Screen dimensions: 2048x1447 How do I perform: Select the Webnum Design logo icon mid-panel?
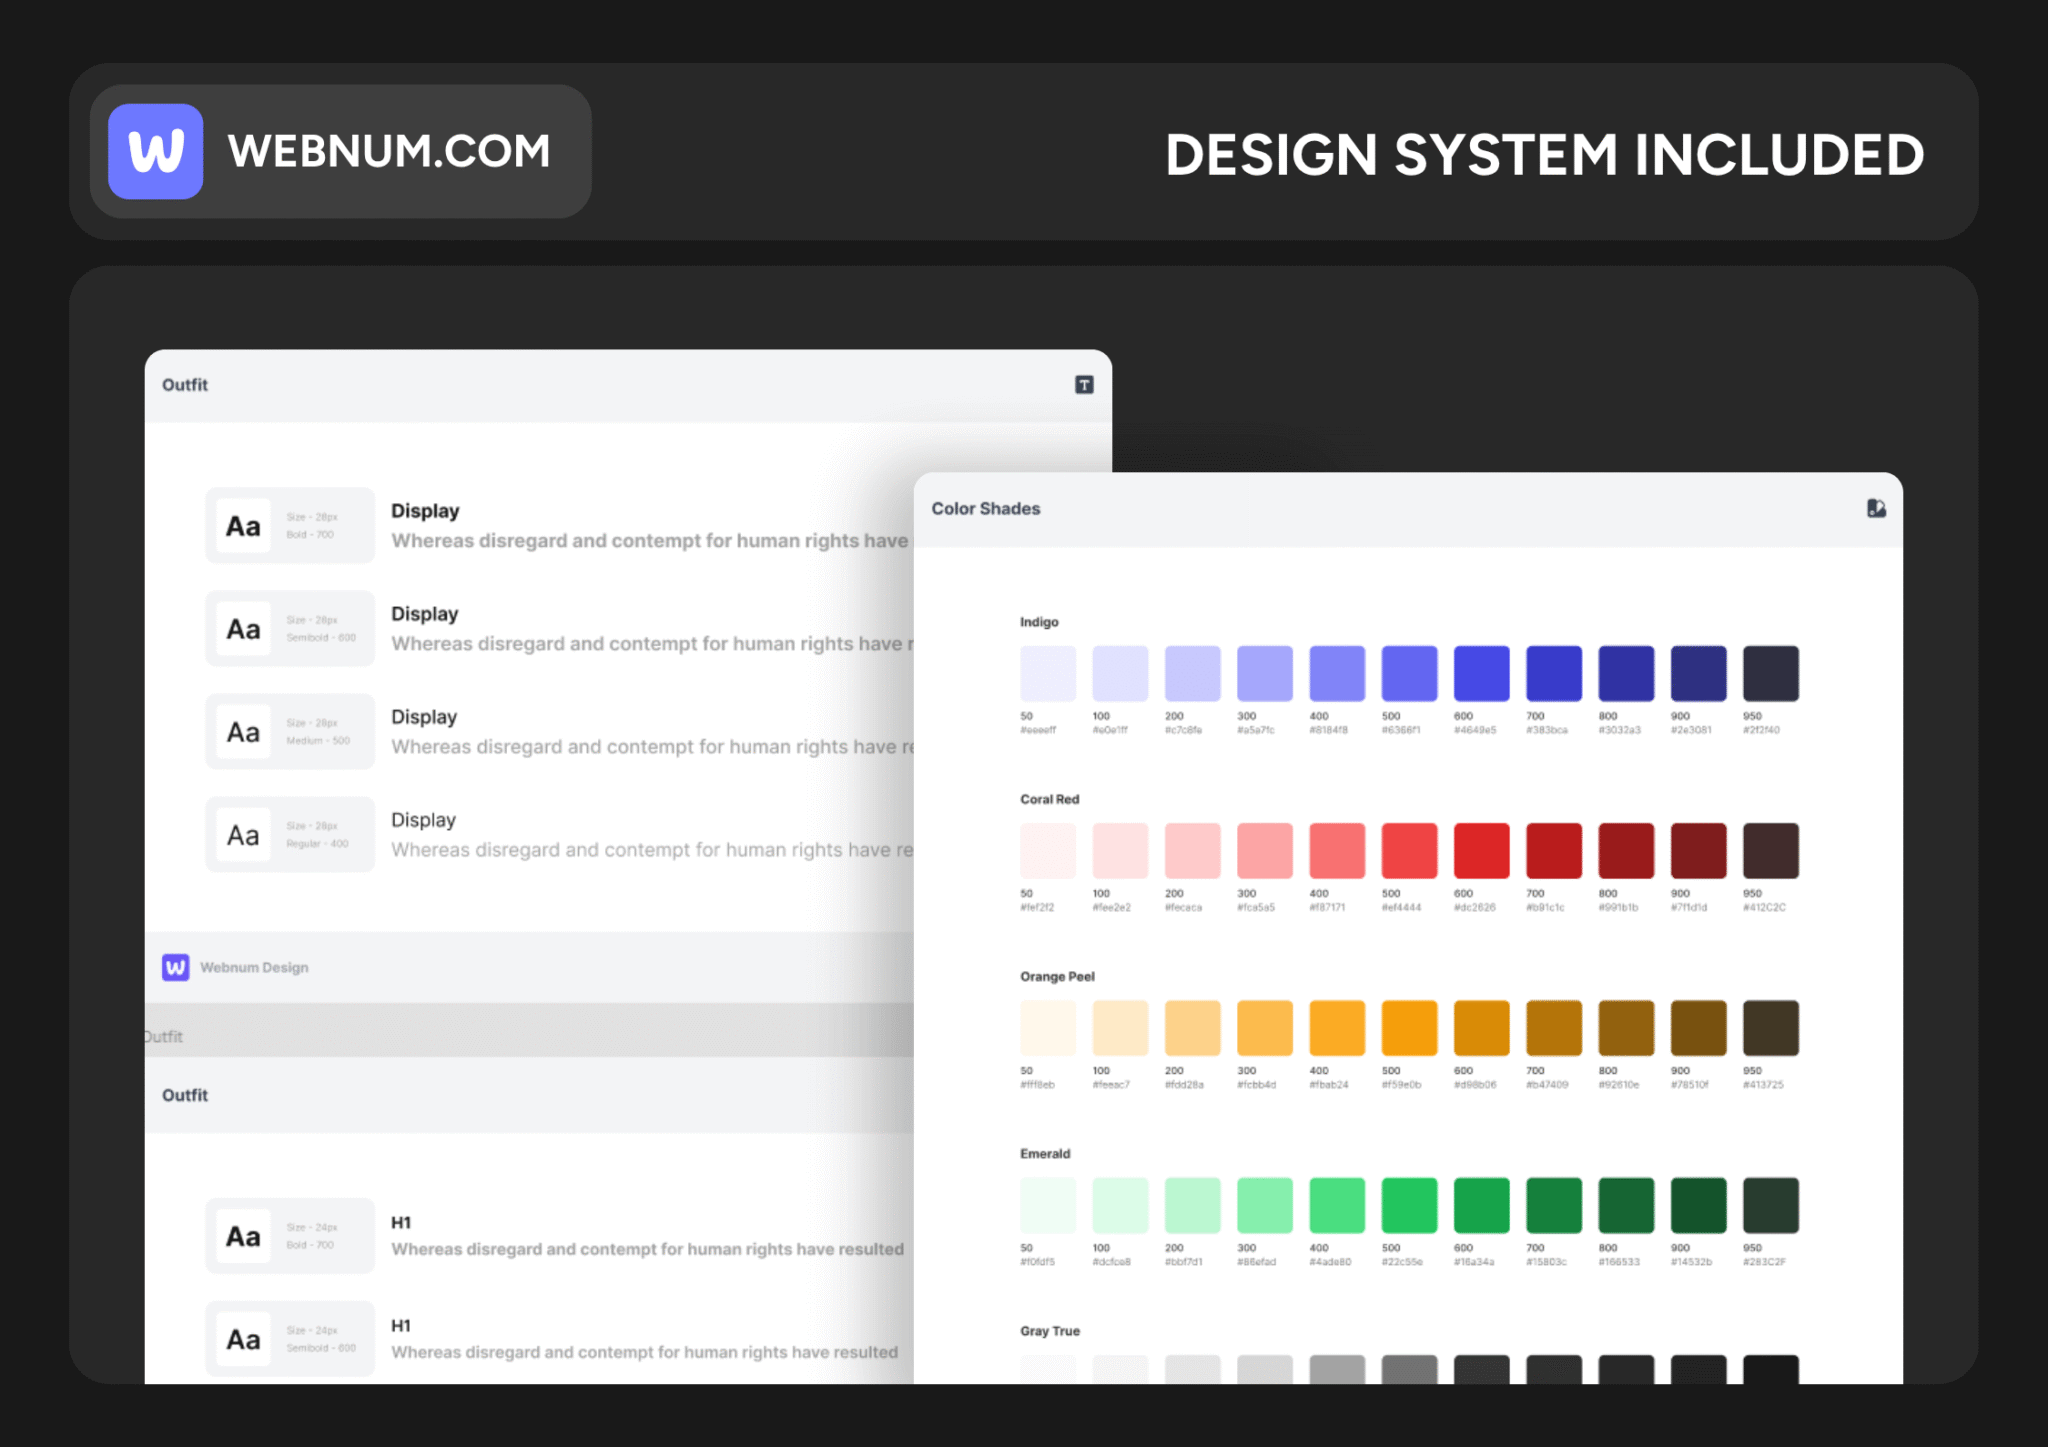pyautogui.click(x=174, y=967)
